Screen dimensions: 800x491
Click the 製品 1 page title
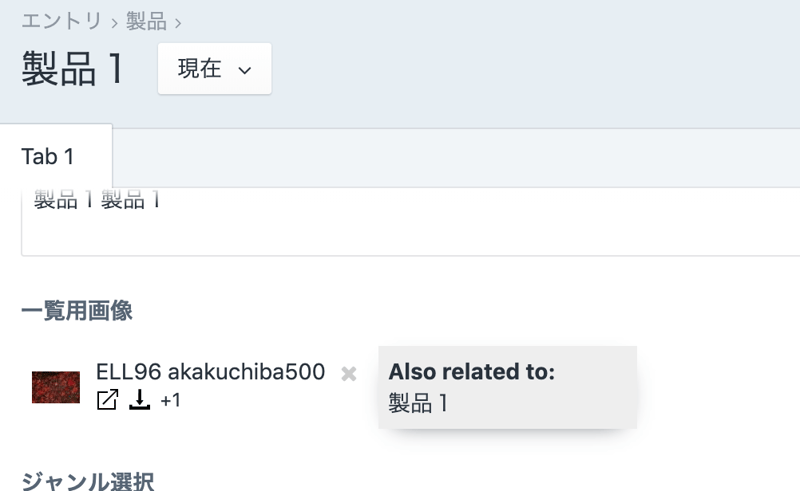click(73, 69)
